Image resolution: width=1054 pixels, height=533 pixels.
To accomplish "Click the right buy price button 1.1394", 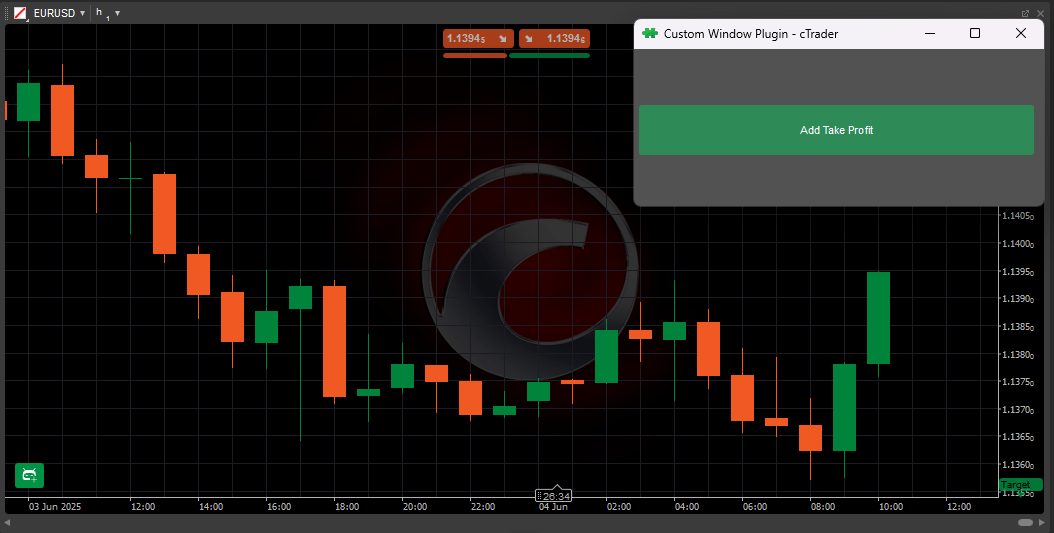I will pos(554,39).
